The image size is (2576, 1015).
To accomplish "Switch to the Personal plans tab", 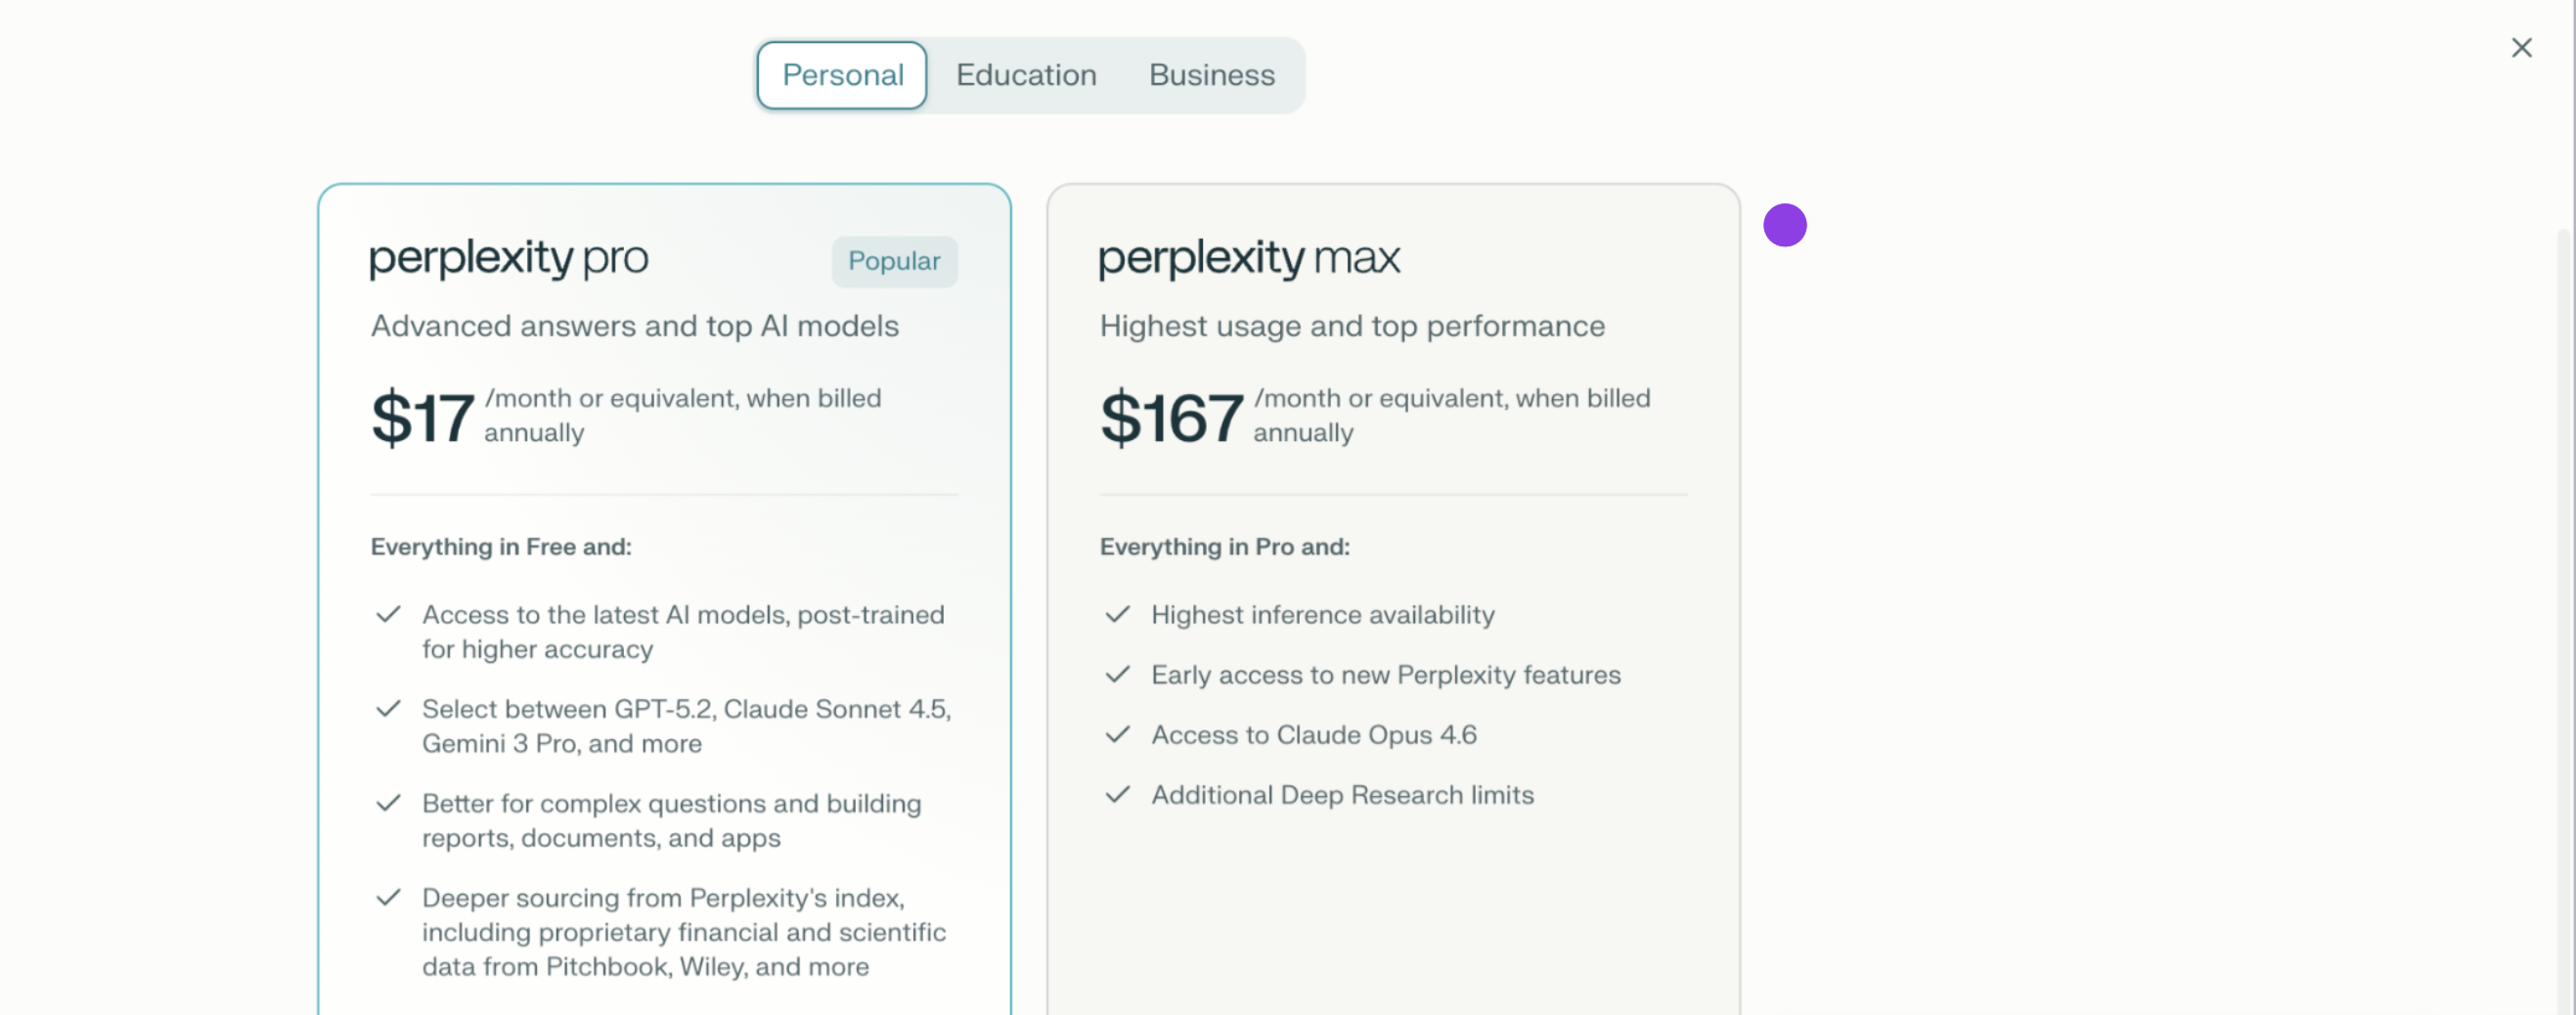I will [842, 75].
